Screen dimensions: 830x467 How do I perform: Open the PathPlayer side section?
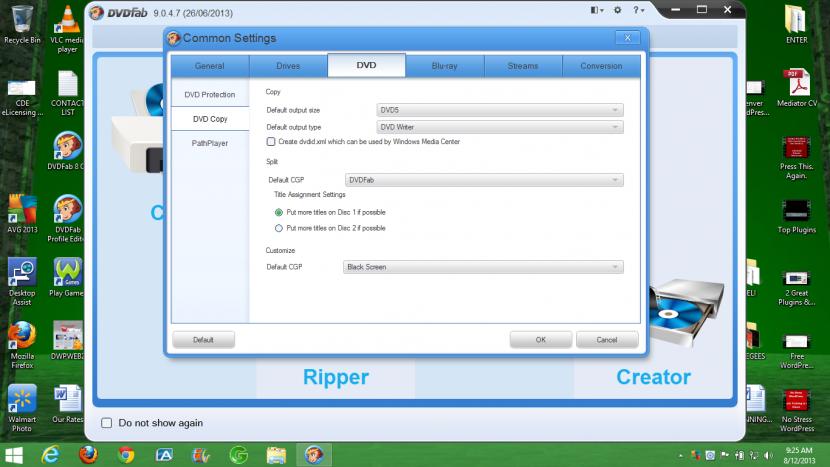coord(210,143)
